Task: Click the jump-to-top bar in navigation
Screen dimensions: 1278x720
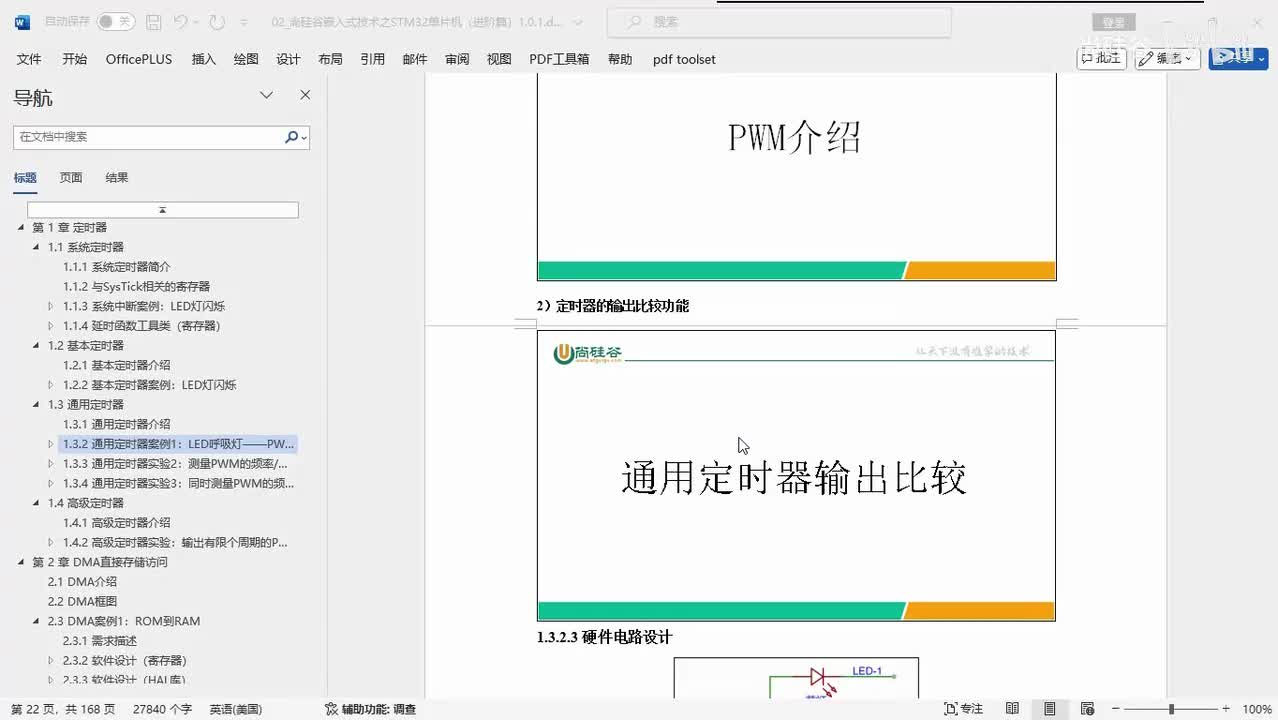Action: tap(162, 210)
